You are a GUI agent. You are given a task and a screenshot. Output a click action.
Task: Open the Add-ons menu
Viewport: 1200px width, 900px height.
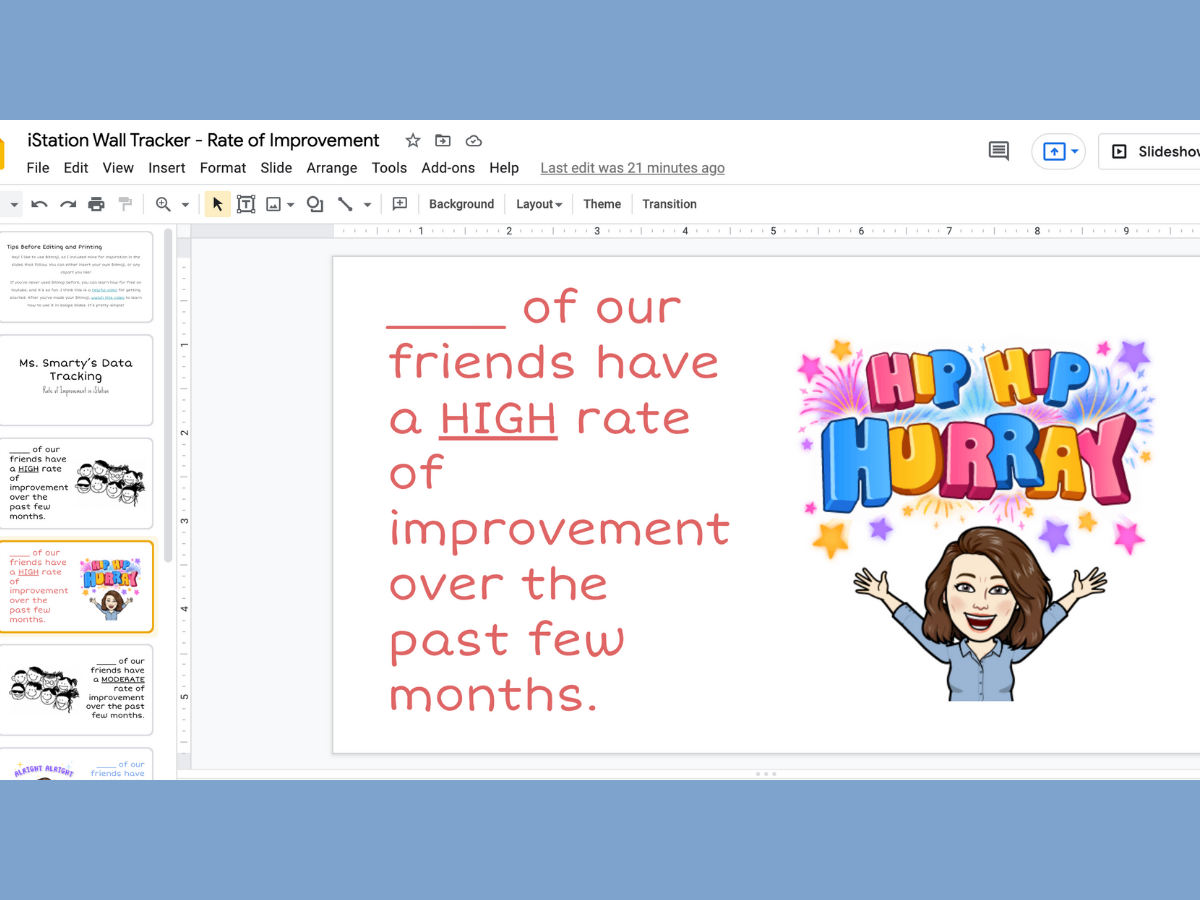click(448, 168)
